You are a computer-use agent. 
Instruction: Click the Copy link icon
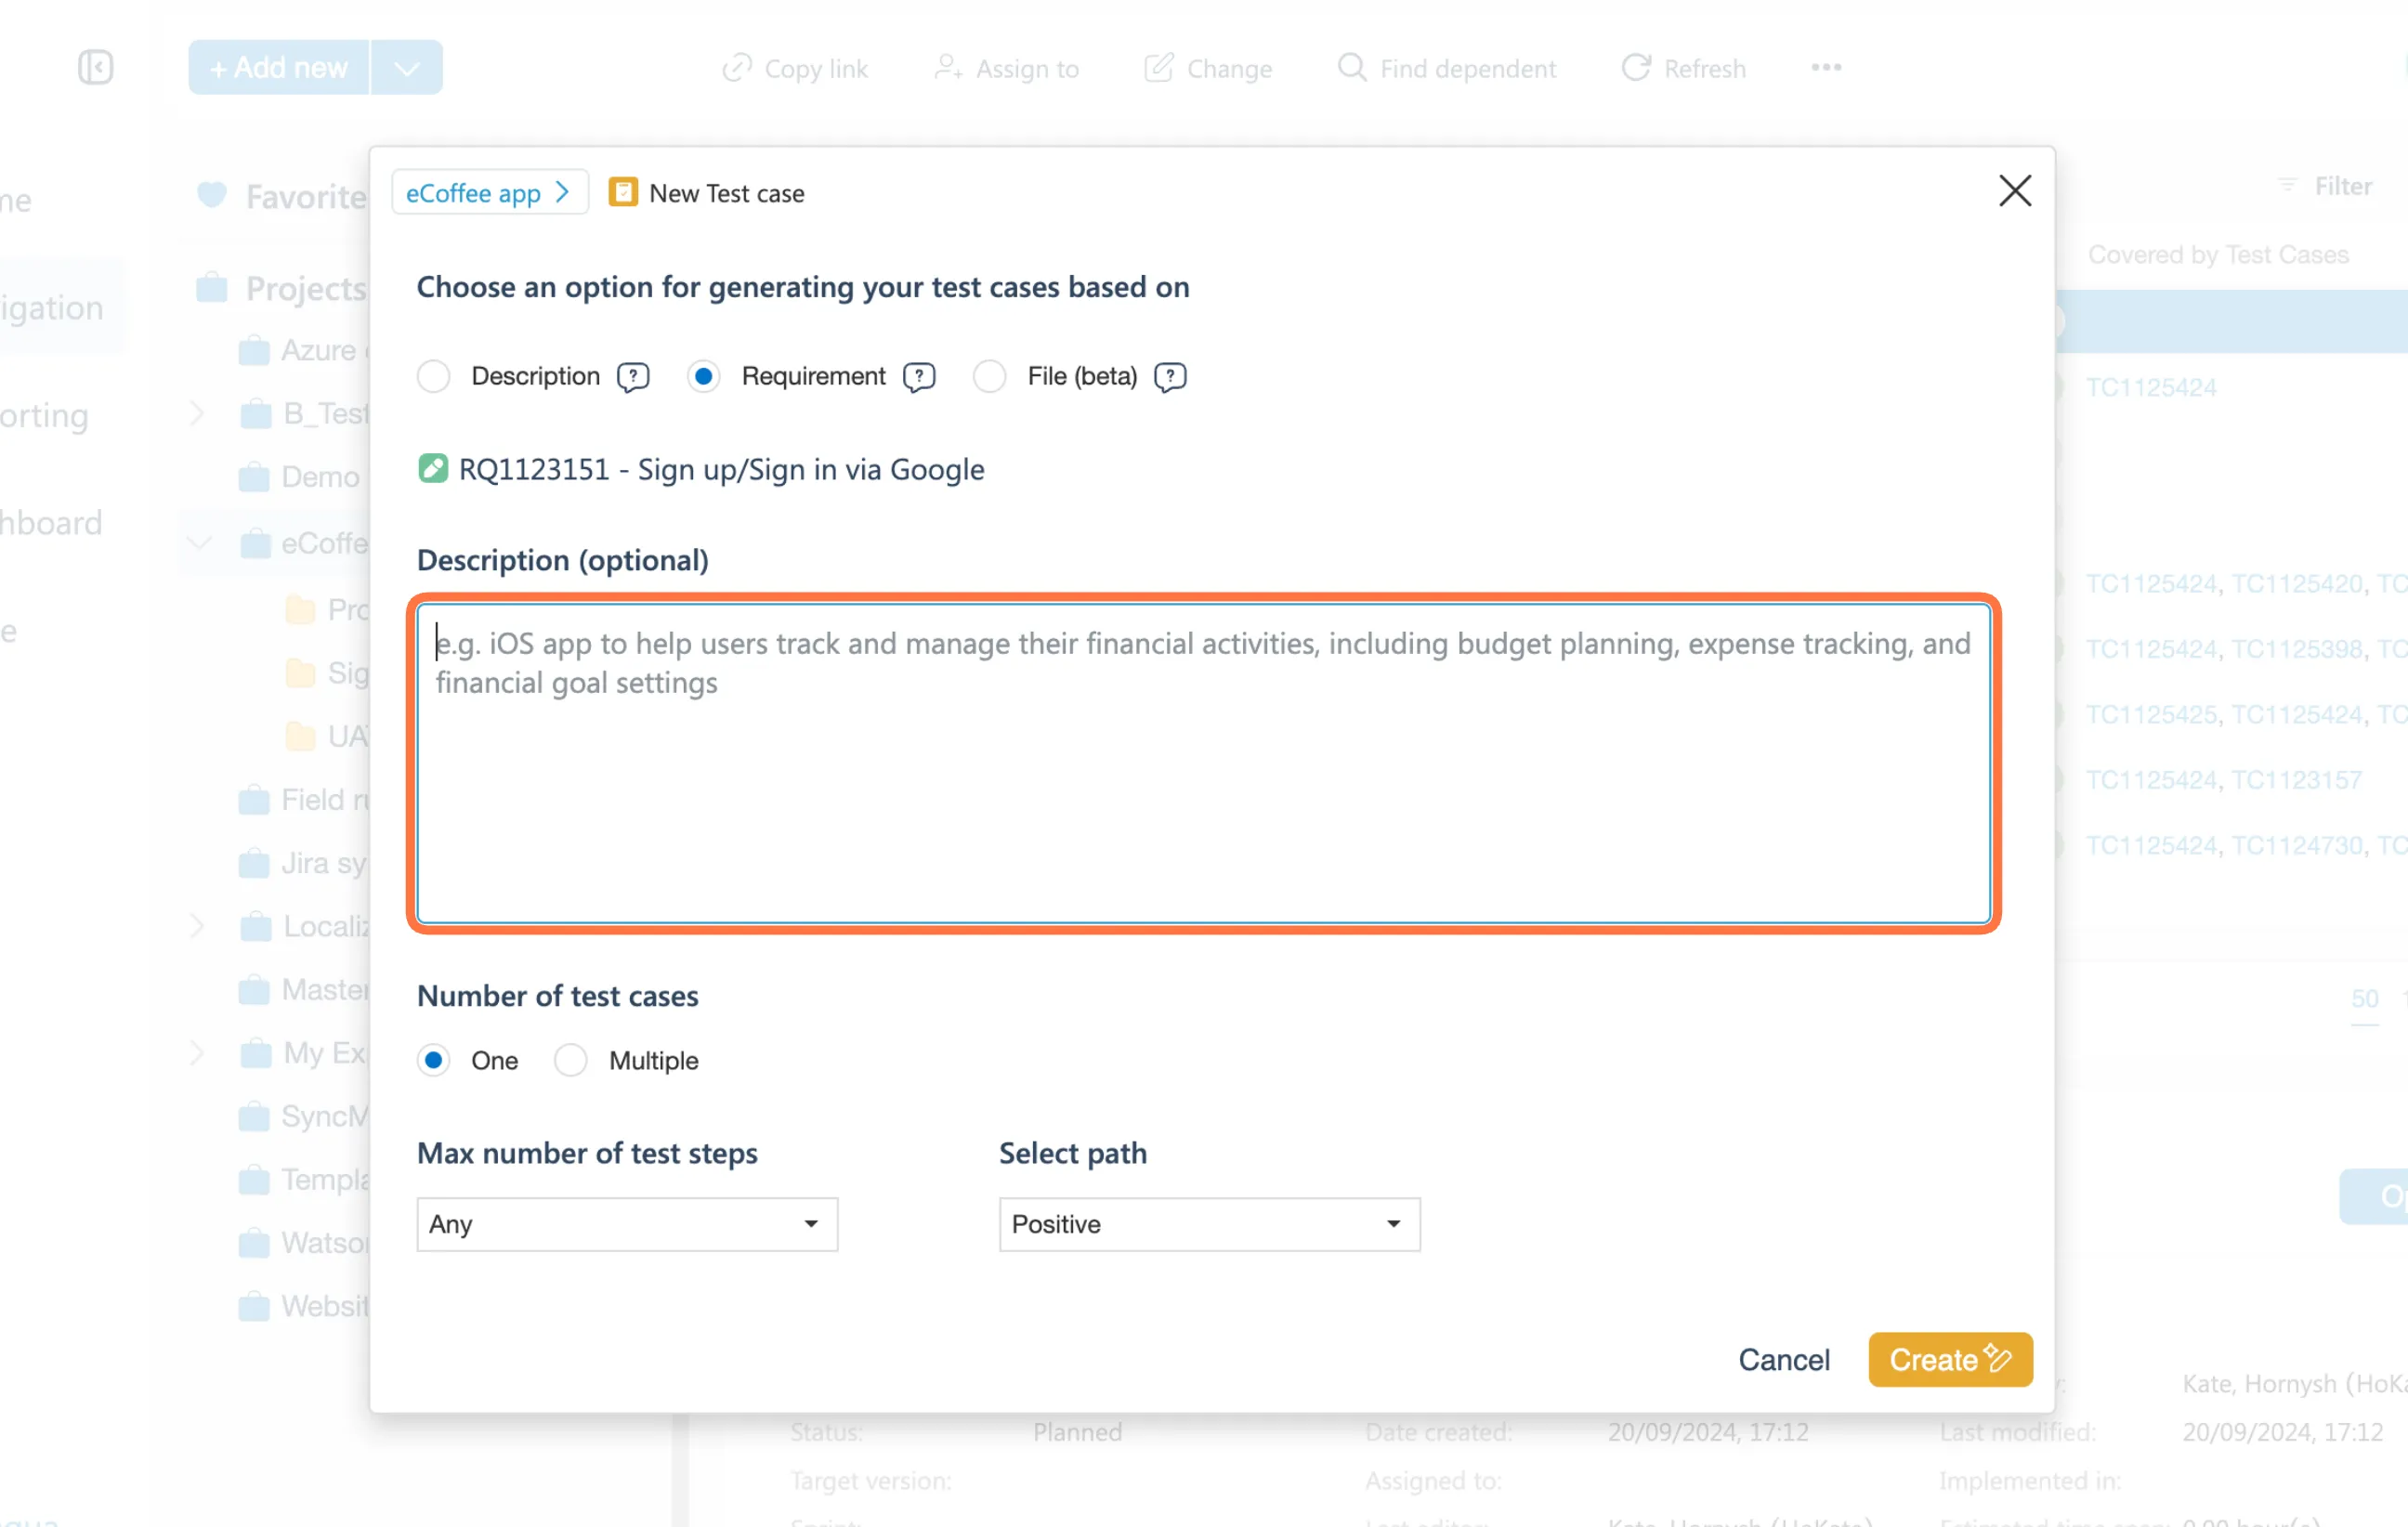[737, 68]
